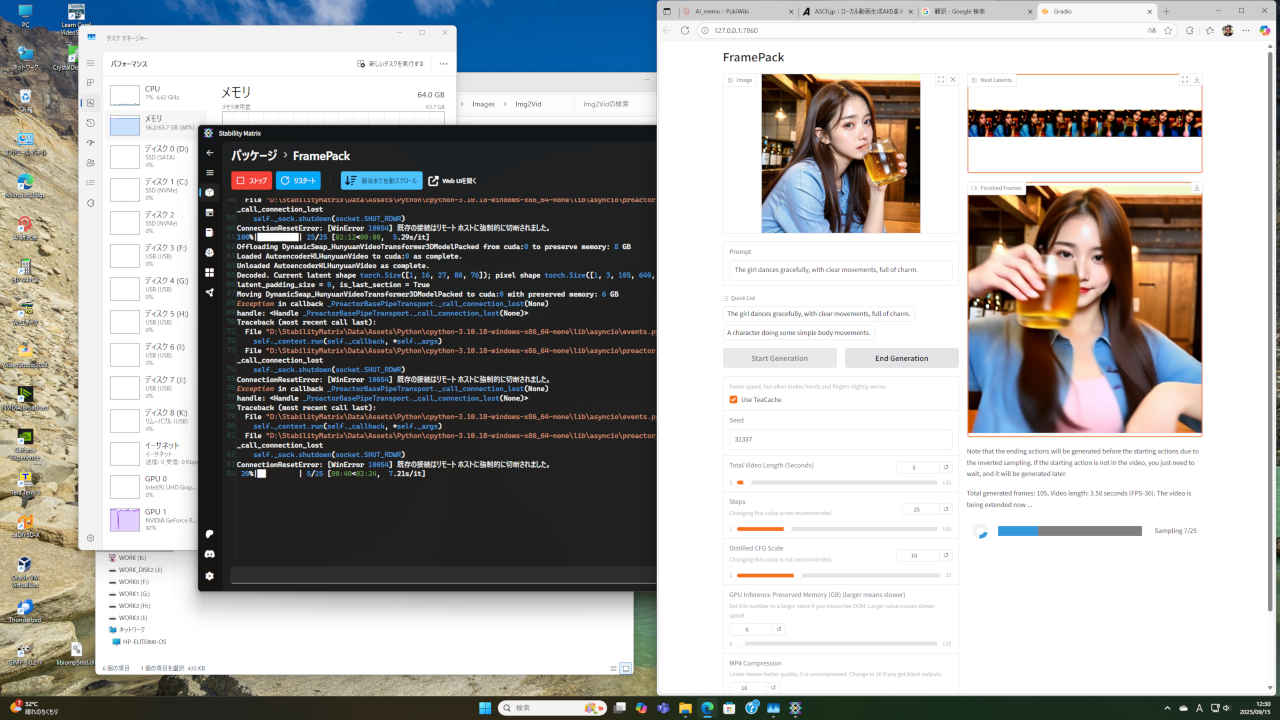This screenshot has height=720, width=1280.
Task: Download the Finished Frames video
Action: pos(1196,188)
